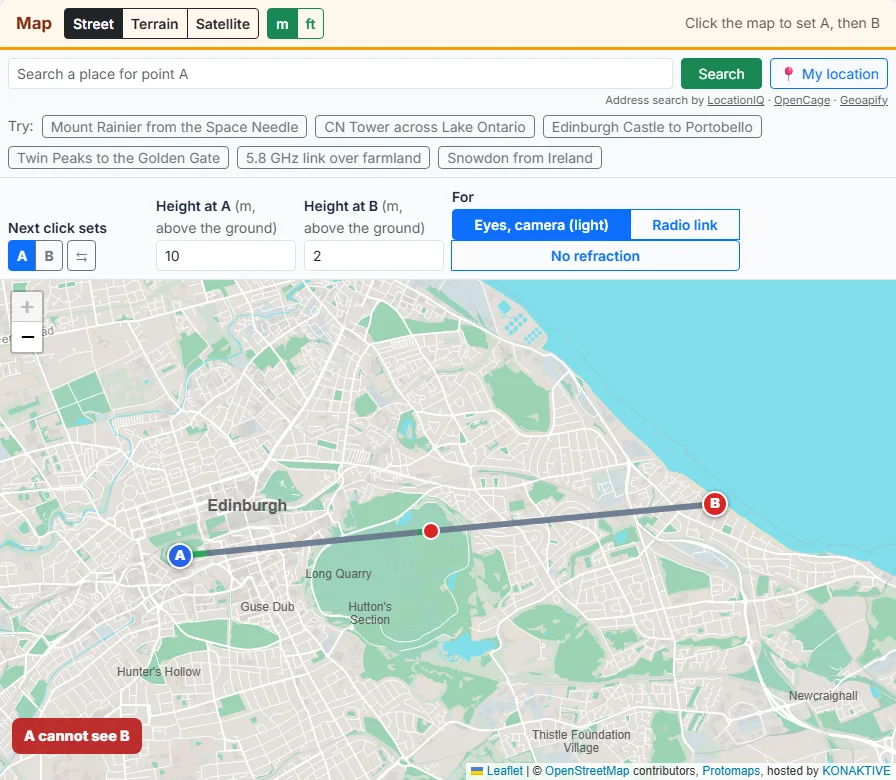Zoom out of the map
This screenshot has width=896, height=780.
tap(27, 337)
